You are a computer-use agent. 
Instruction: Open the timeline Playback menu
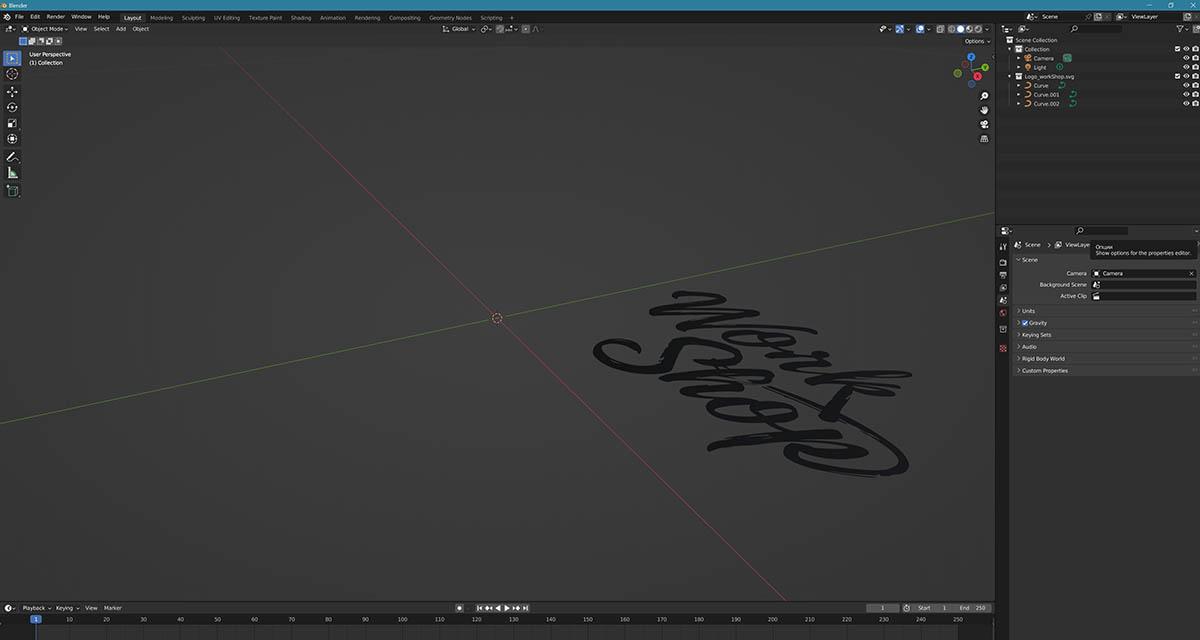tap(36, 608)
